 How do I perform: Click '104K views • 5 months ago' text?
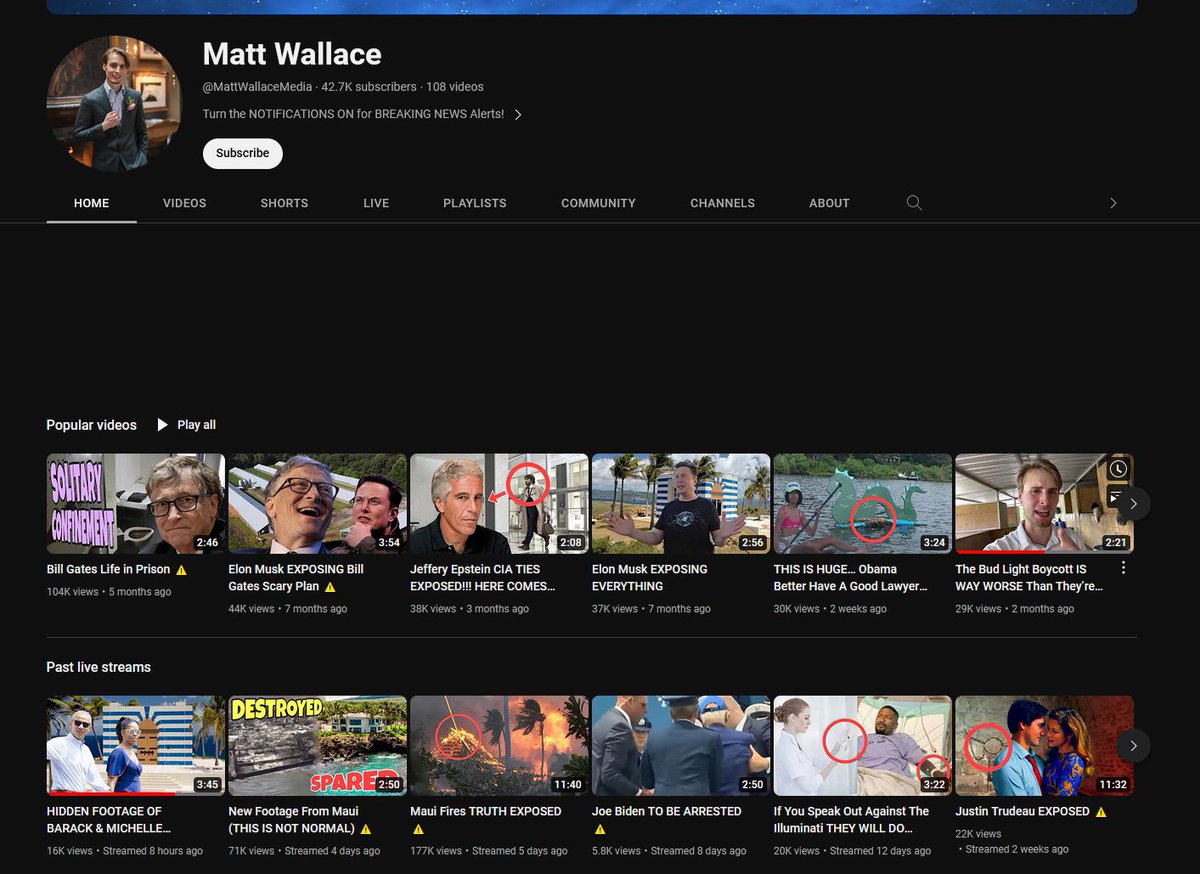click(x=109, y=592)
